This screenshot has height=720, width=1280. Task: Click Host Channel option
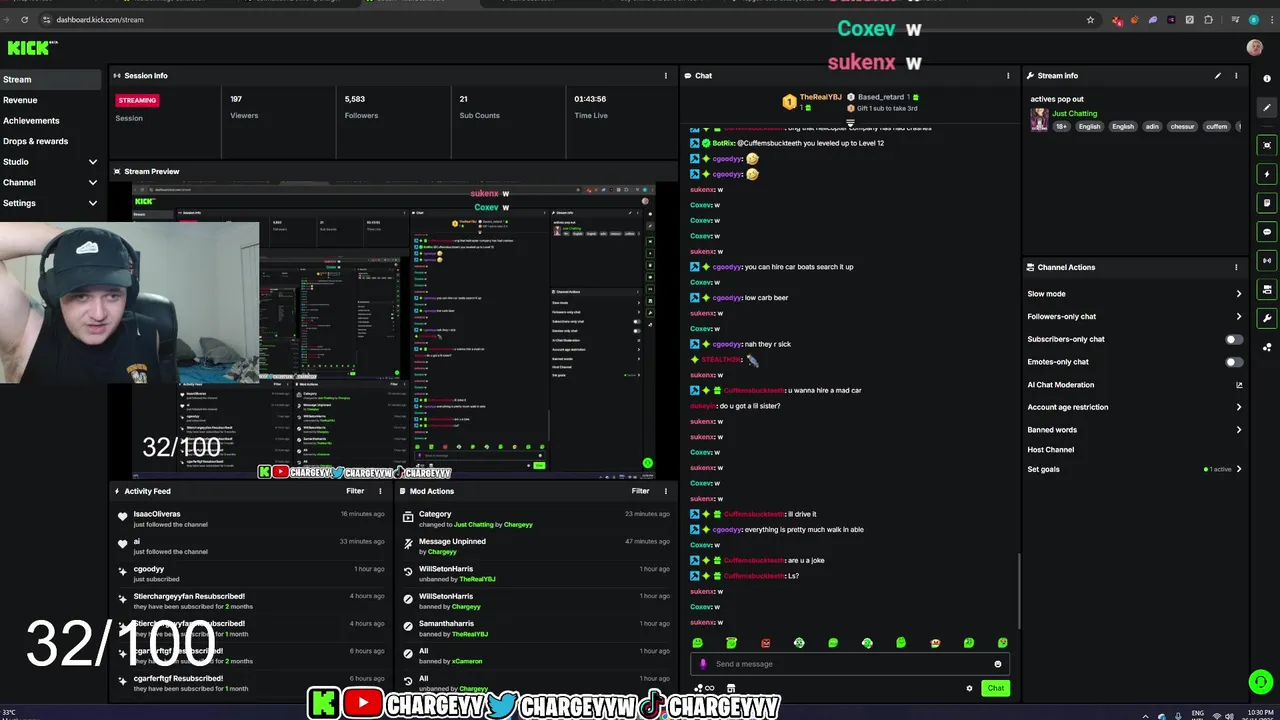click(1051, 450)
